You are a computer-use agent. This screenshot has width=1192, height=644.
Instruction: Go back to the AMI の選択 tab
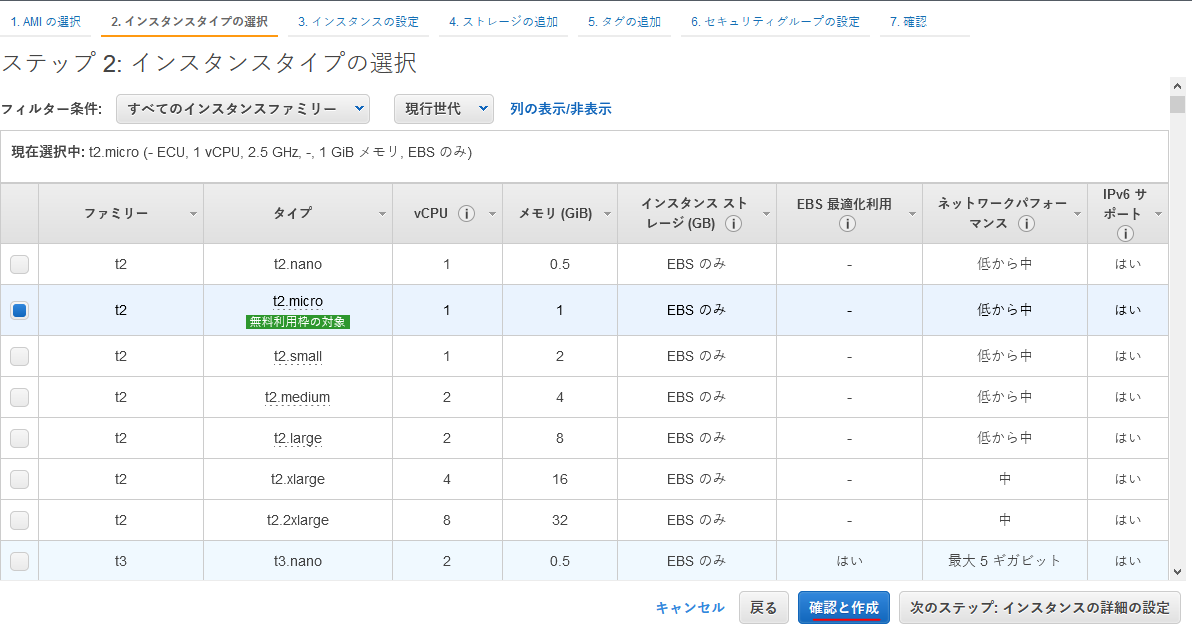(45, 20)
